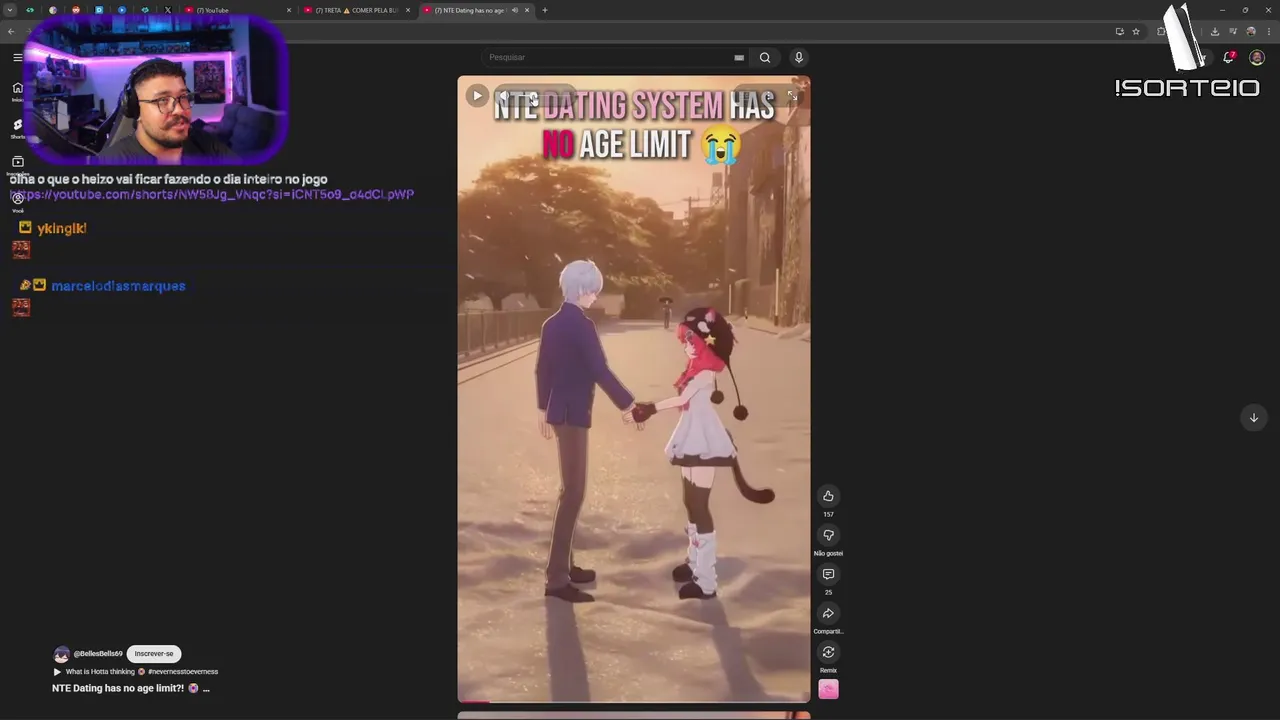Click the Início home sidebar icon
Image resolution: width=1280 pixels, height=720 pixels.
click(17, 90)
